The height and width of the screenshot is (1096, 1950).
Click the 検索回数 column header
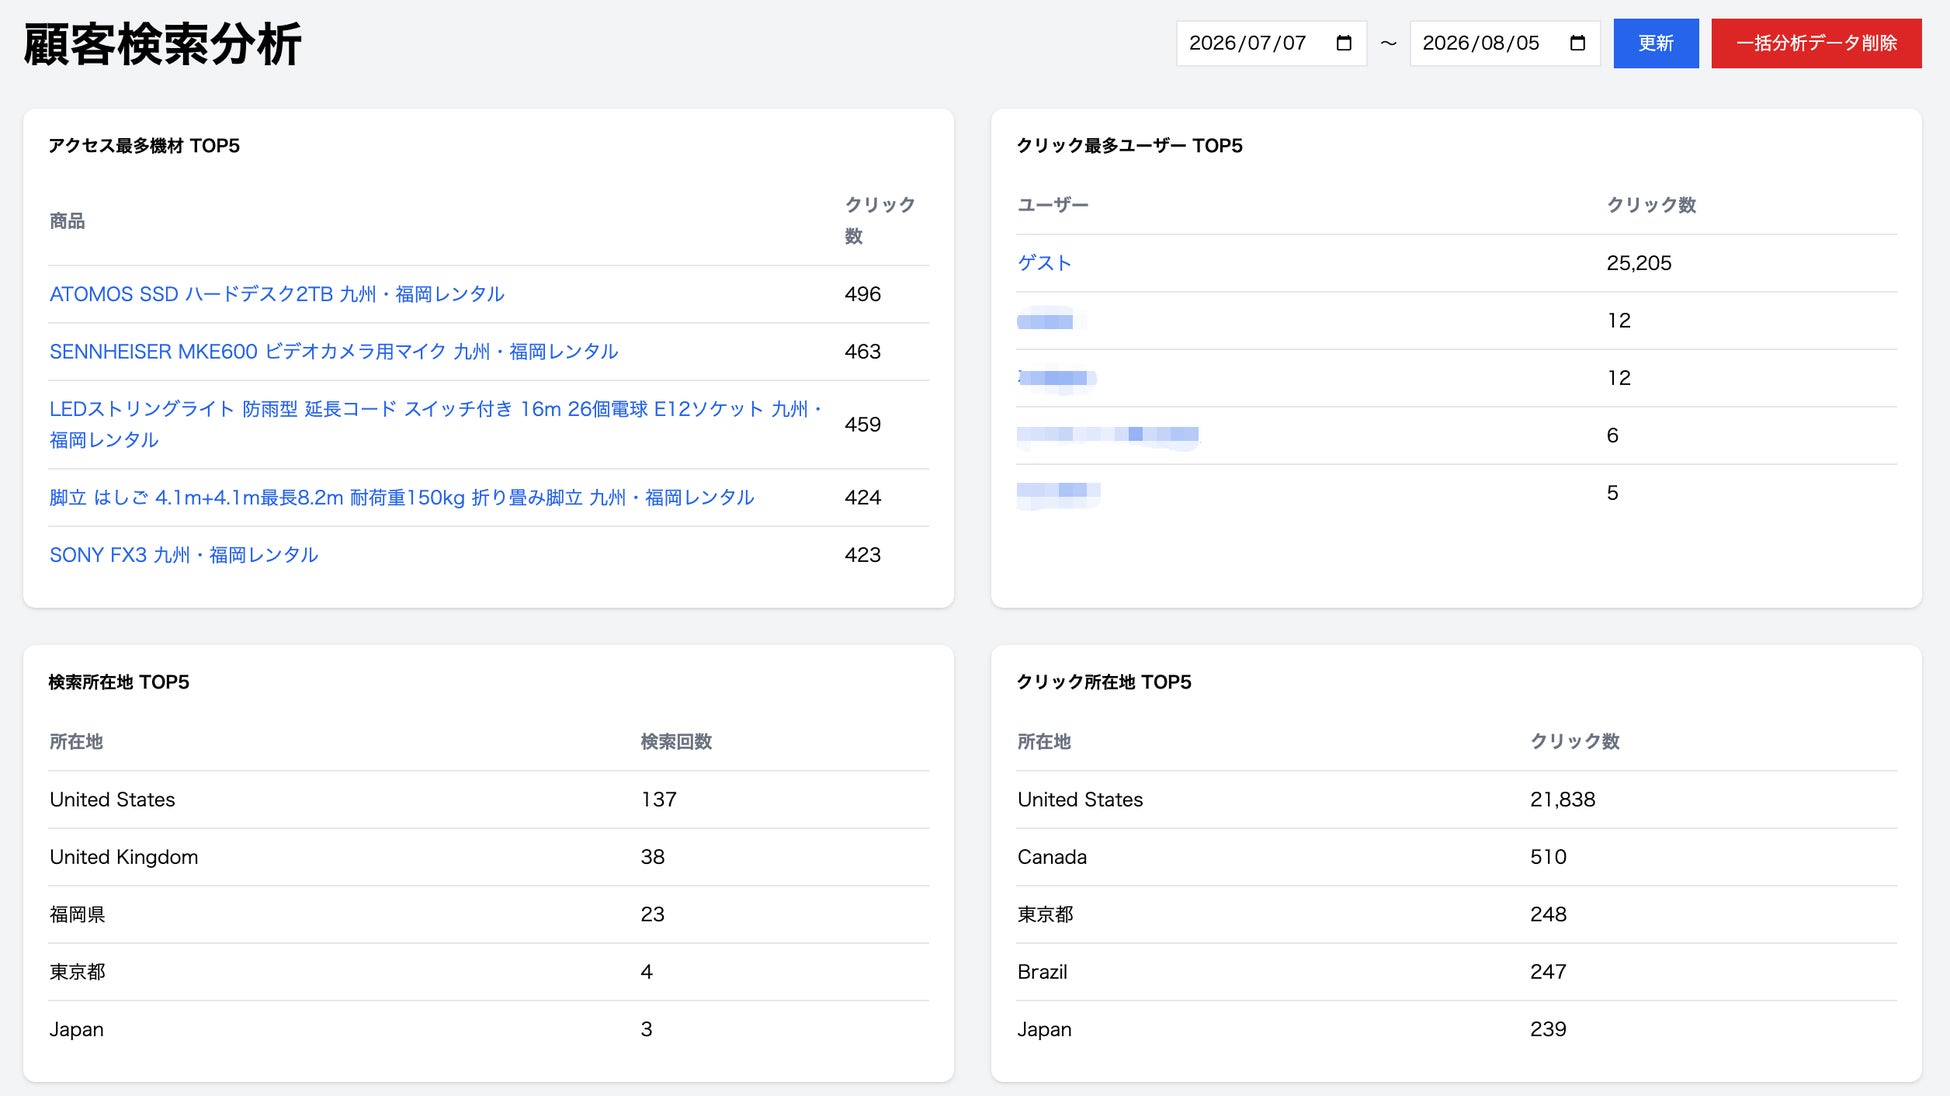point(676,741)
